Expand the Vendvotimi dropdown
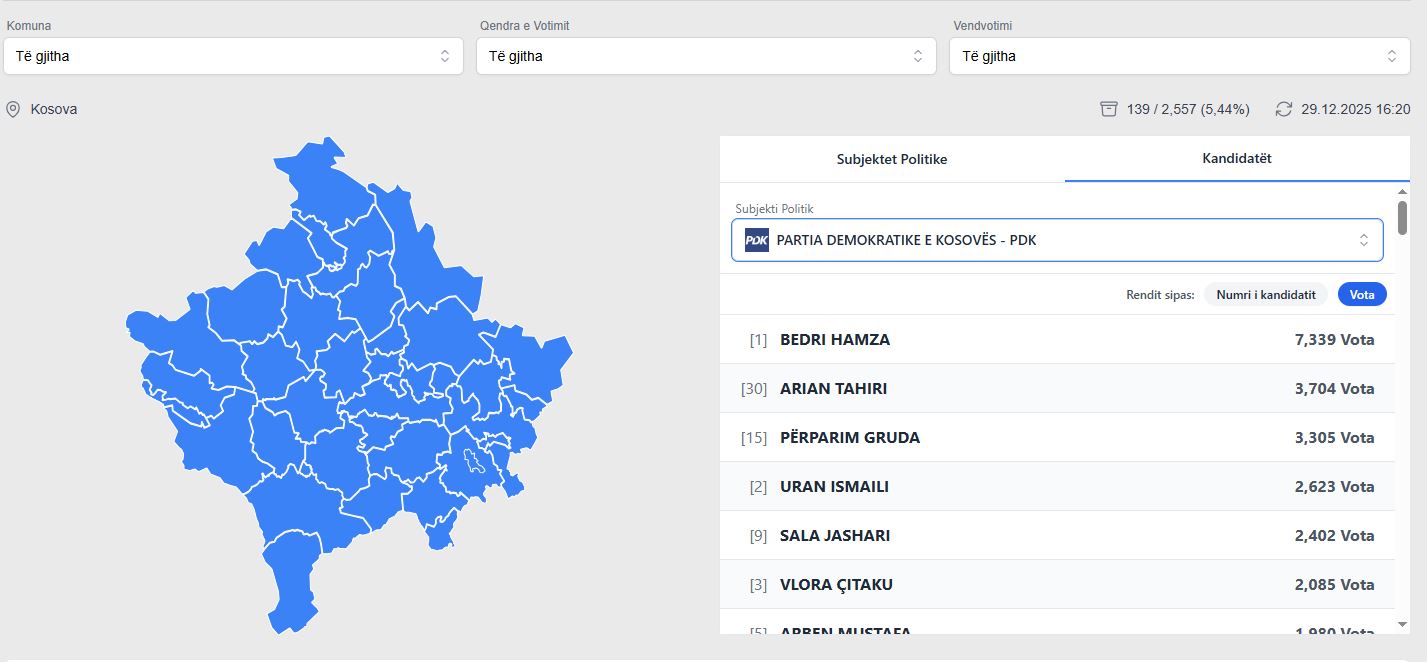 [1179, 56]
